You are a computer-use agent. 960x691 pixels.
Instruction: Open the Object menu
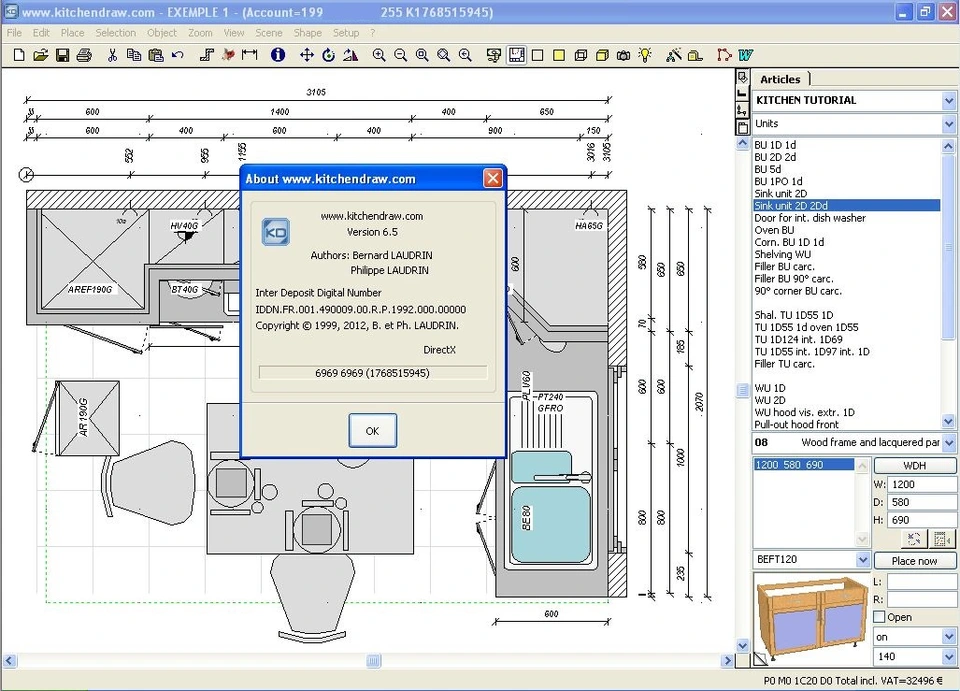pyautogui.click(x=162, y=33)
